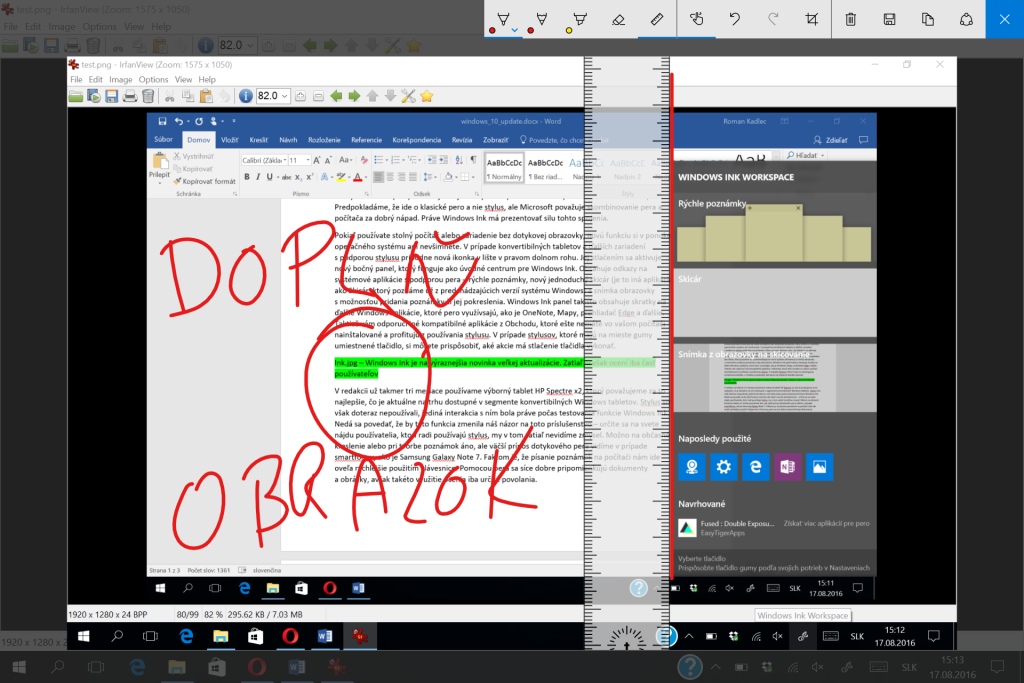Crop the sketch with the crop tool
Viewport: 1024px width, 683px height.
click(812, 18)
